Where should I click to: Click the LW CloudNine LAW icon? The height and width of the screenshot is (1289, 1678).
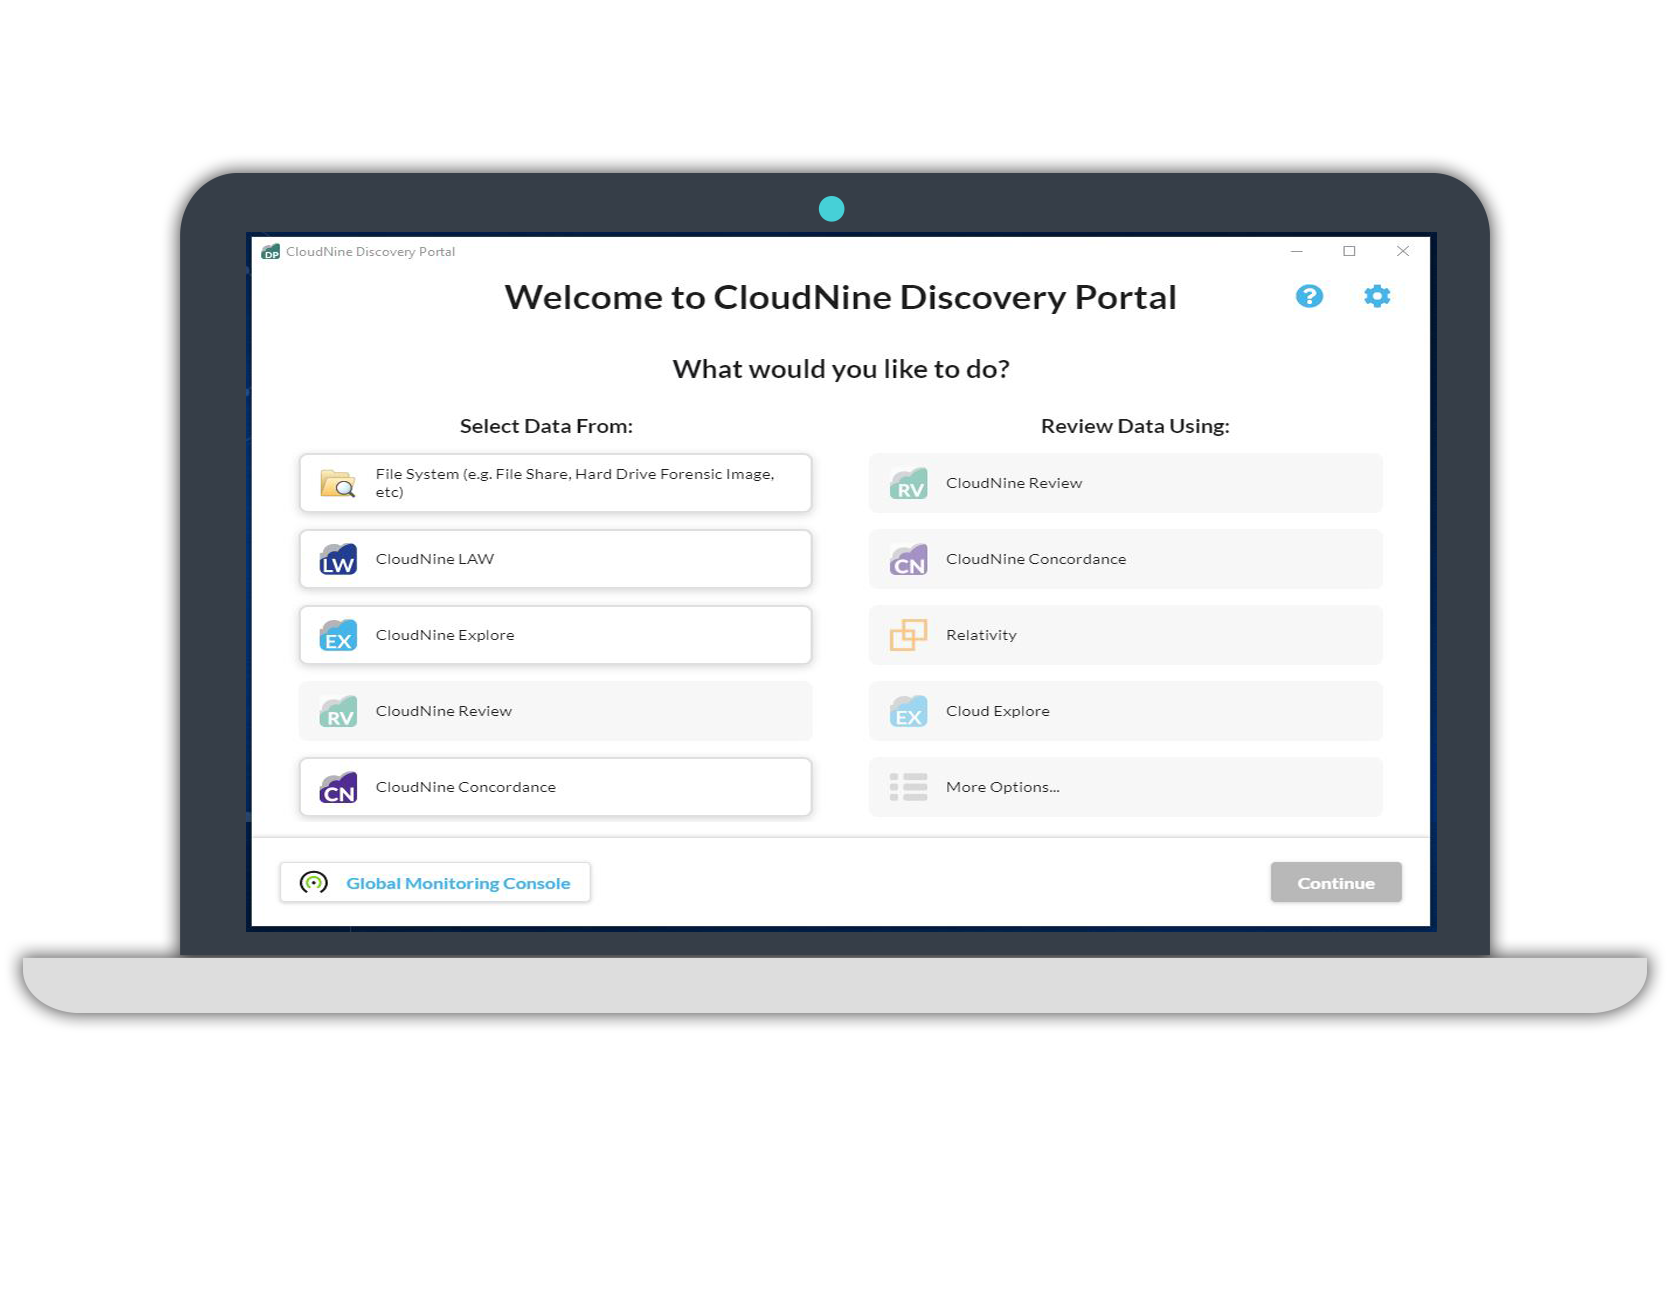338,559
